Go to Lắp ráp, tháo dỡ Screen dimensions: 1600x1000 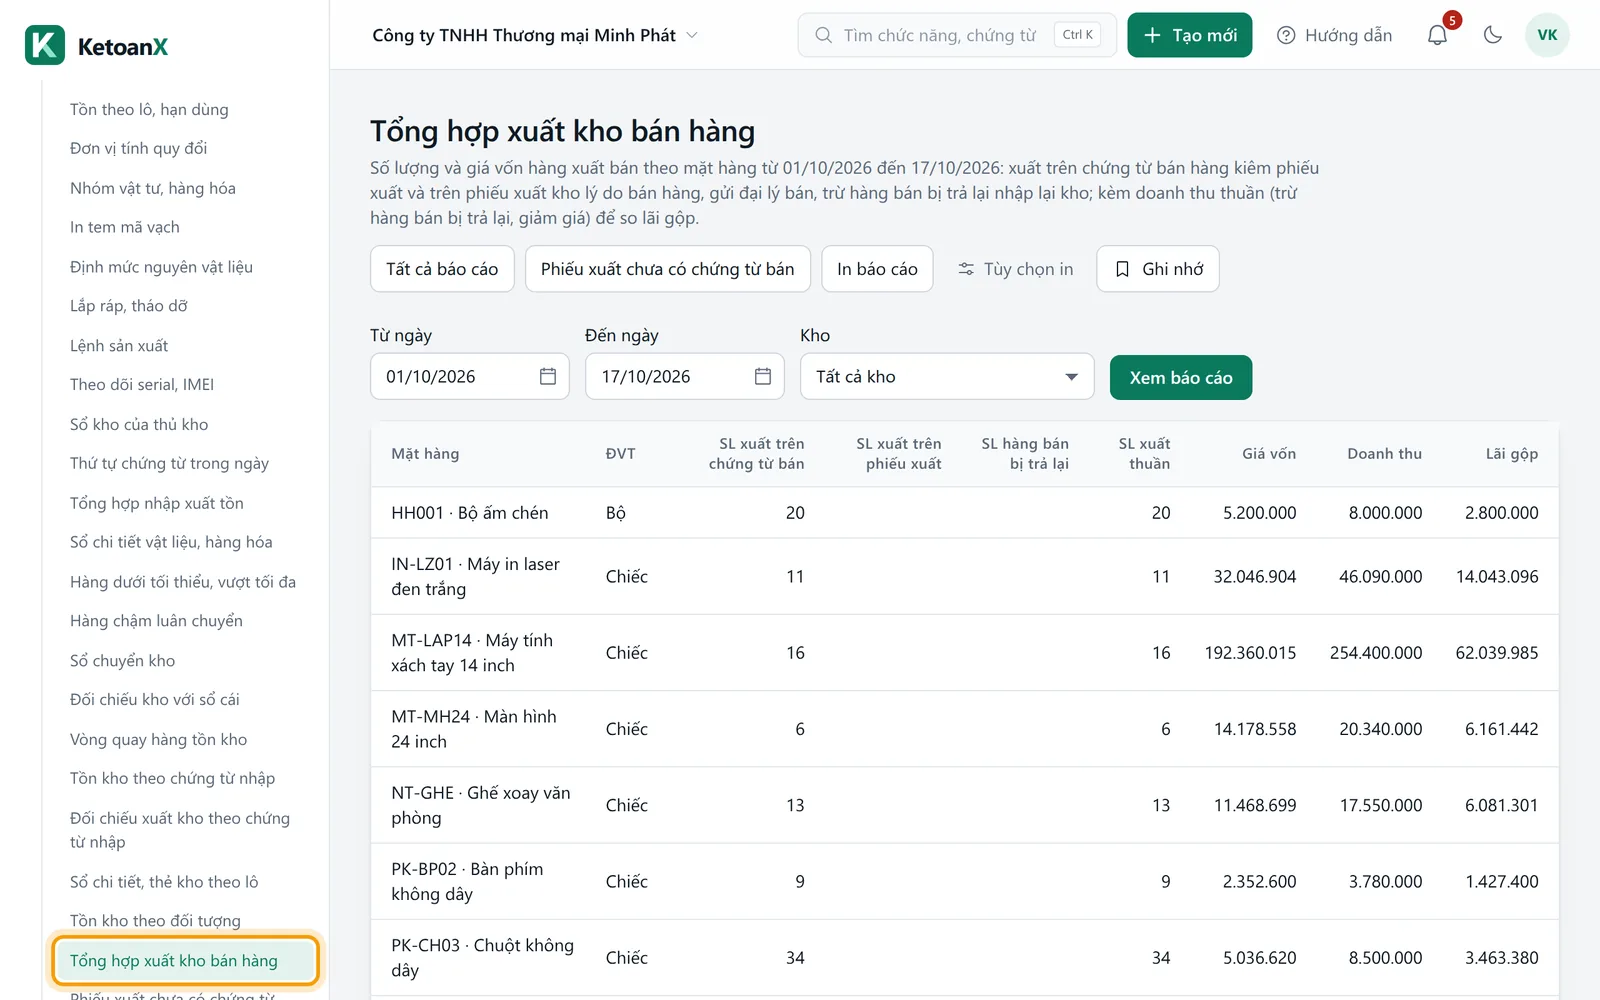(x=129, y=306)
